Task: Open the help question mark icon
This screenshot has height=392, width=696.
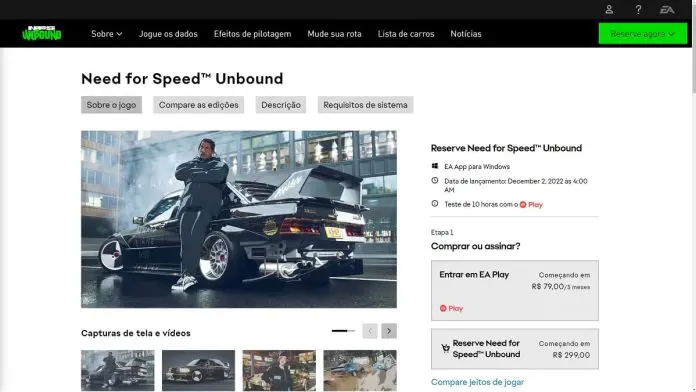Action: pos(638,9)
